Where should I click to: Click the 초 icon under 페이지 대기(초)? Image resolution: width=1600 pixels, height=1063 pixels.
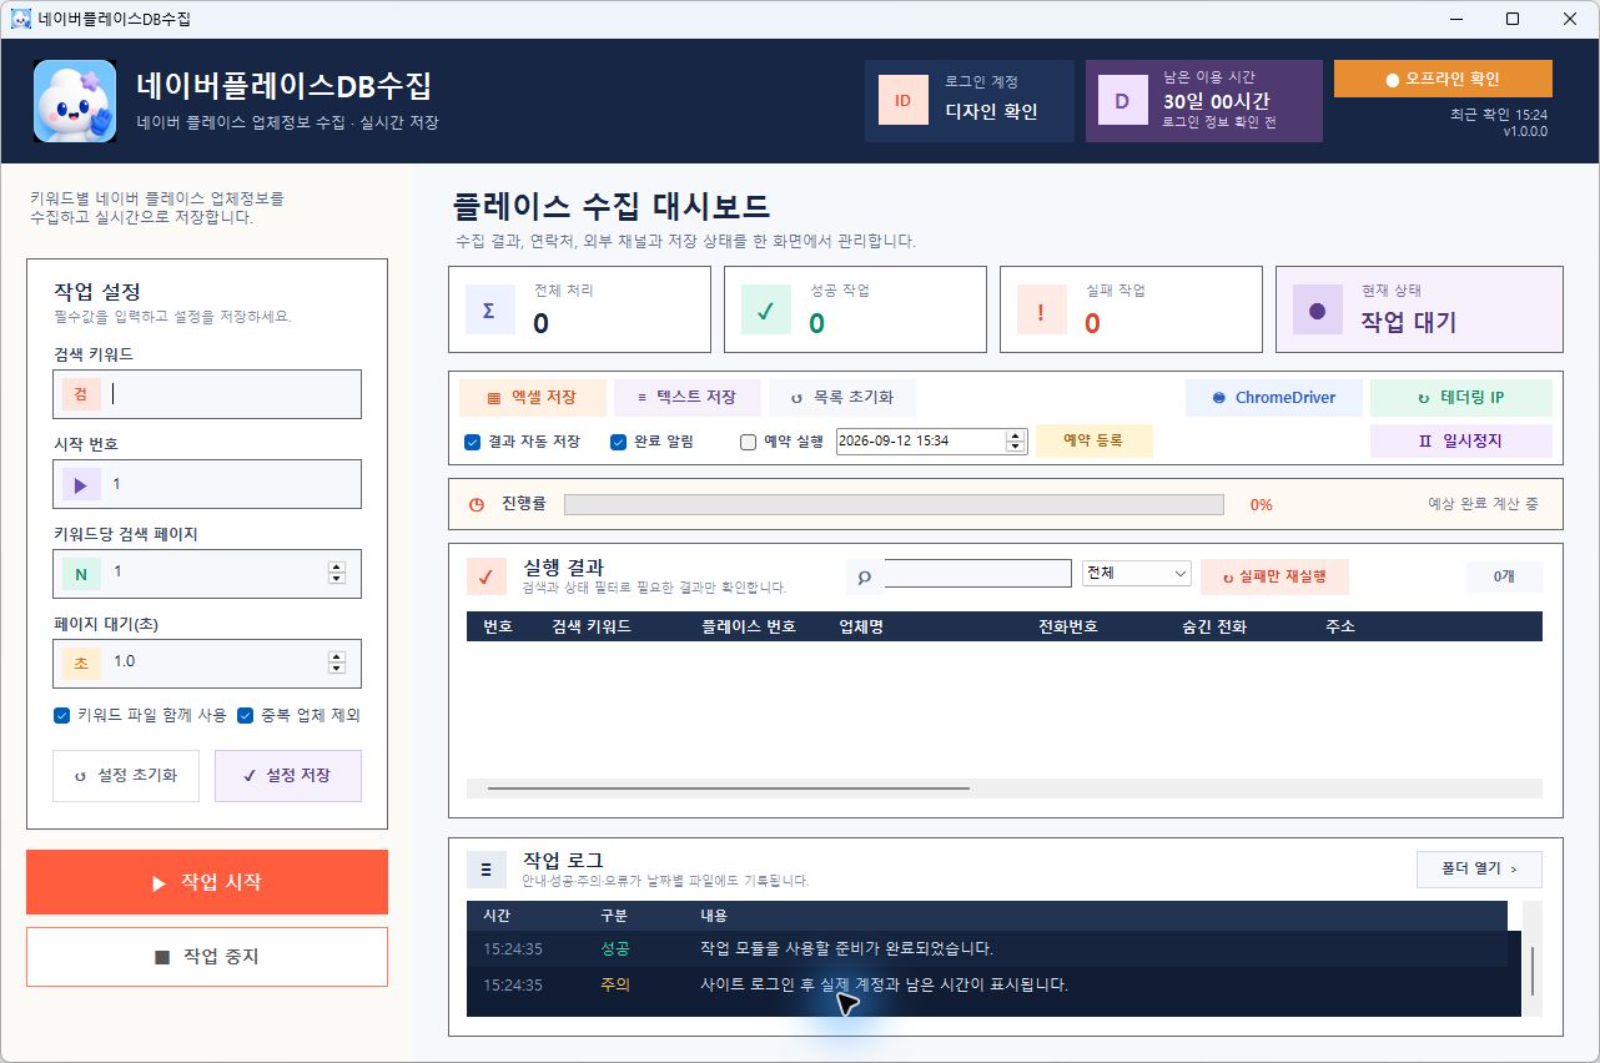tap(80, 663)
